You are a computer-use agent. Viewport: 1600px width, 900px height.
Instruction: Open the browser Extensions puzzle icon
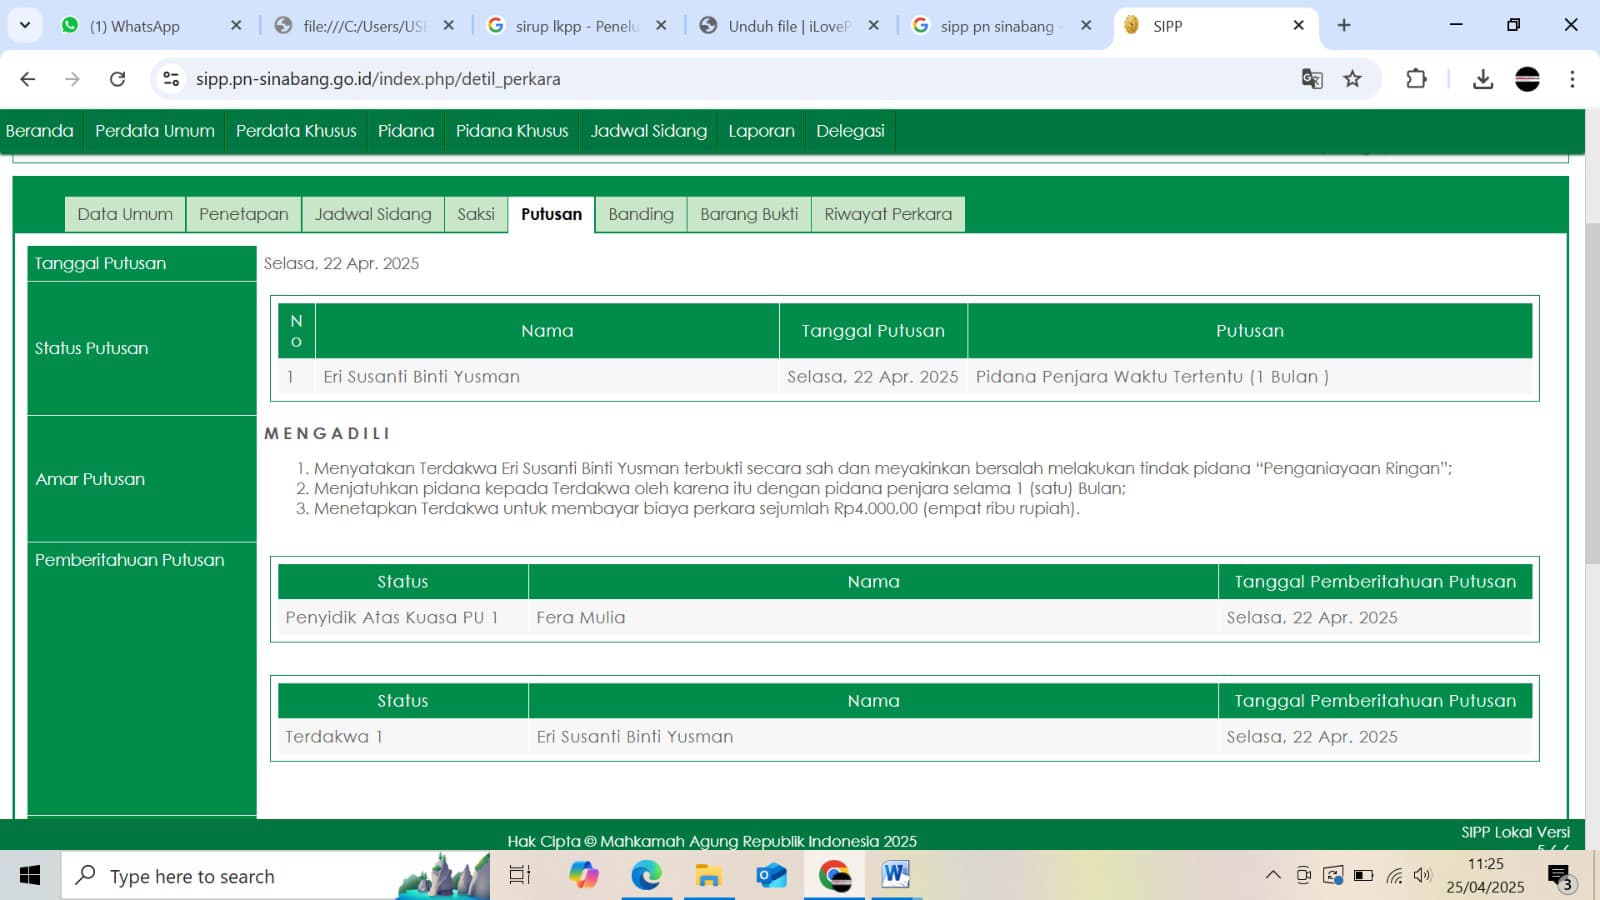[x=1416, y=79]
